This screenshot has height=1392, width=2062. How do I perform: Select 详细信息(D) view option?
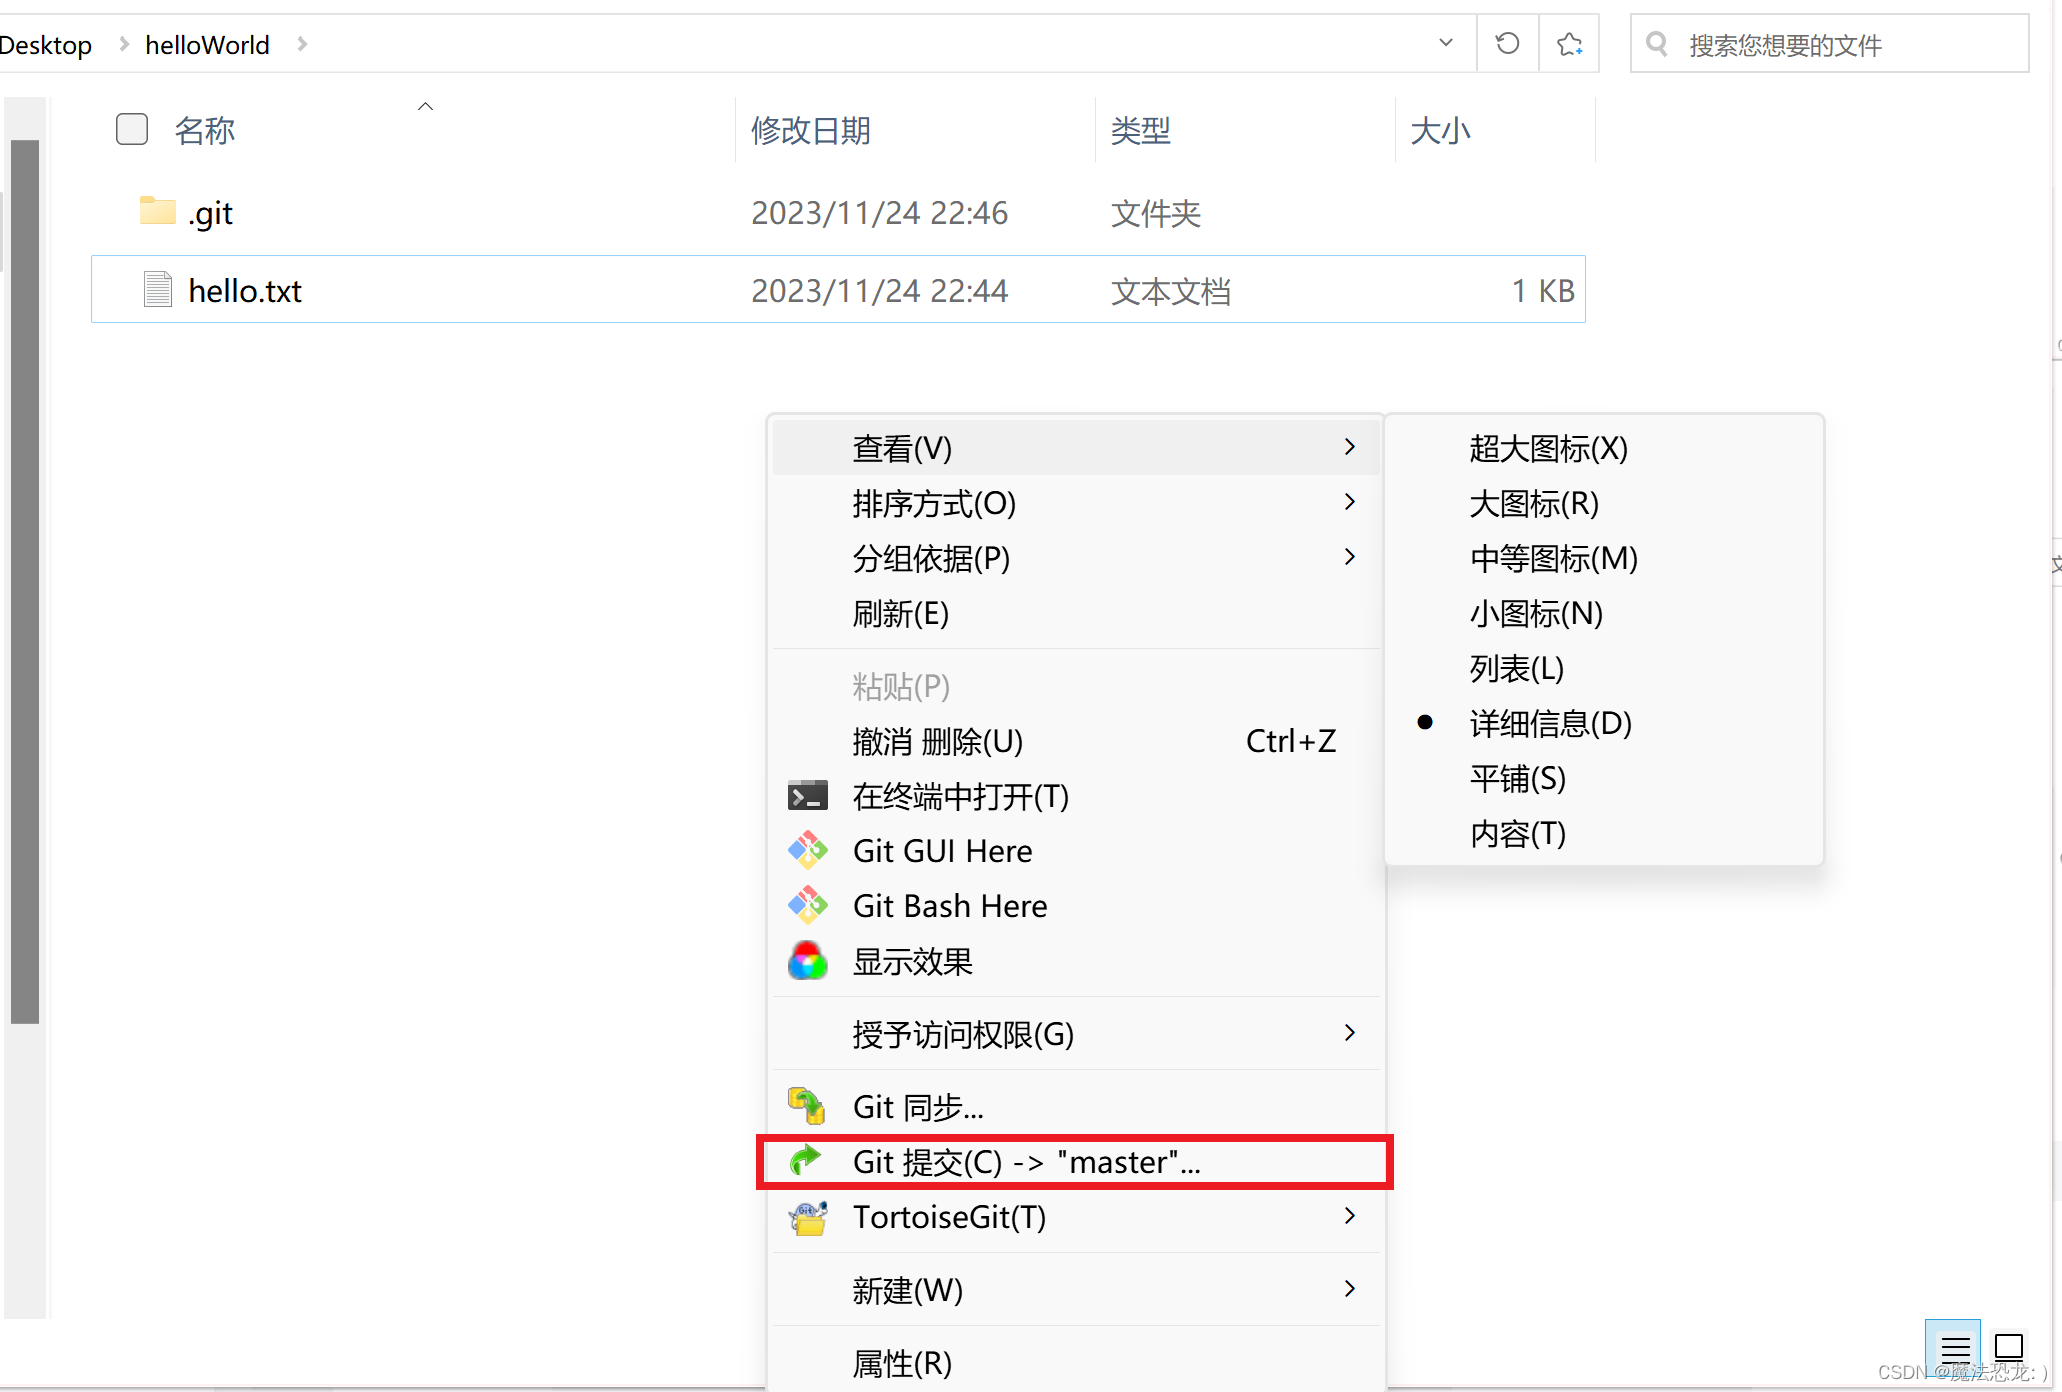coord(1550,723)
